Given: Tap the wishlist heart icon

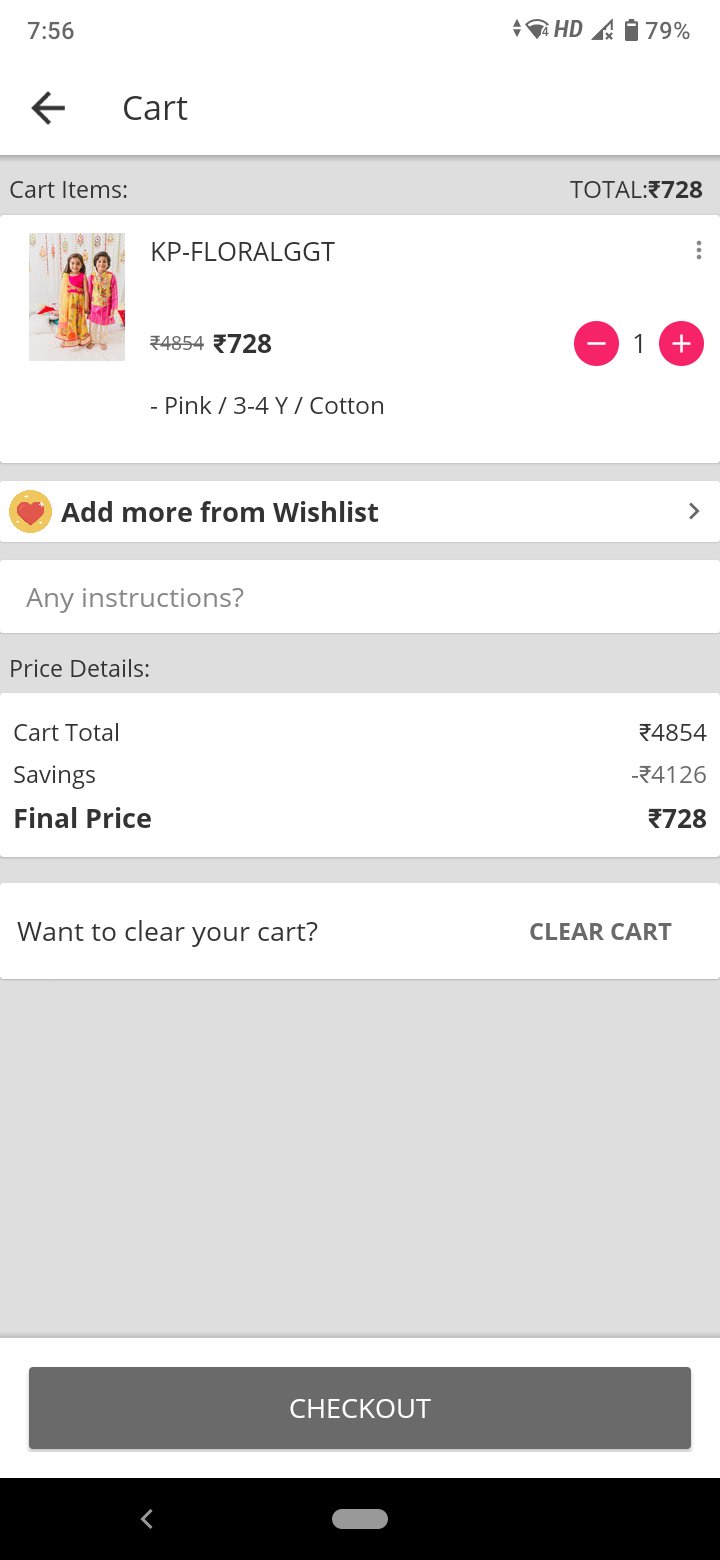Looking at the screenshot, I should pyautogui.click(x=31, y=512).
